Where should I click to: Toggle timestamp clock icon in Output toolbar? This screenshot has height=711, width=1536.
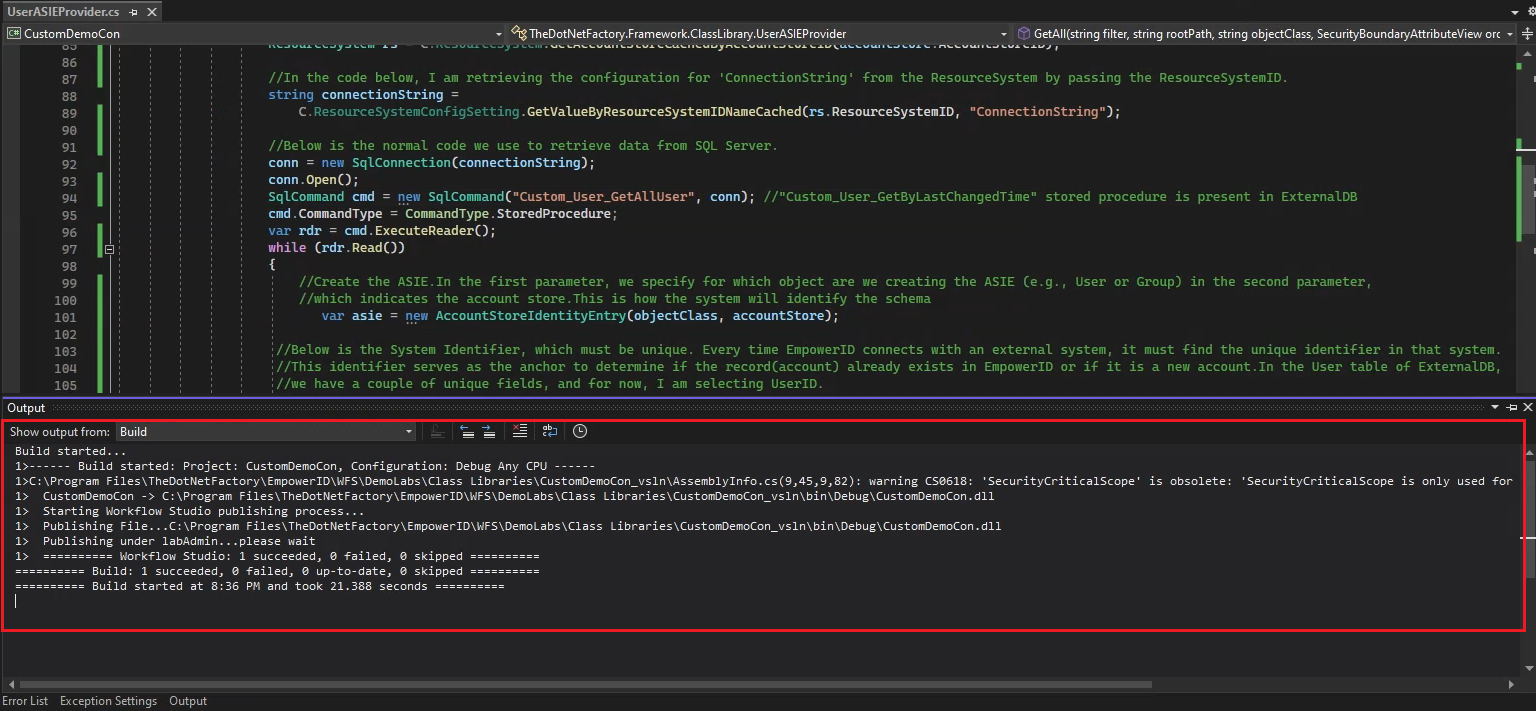click(580, 431)
